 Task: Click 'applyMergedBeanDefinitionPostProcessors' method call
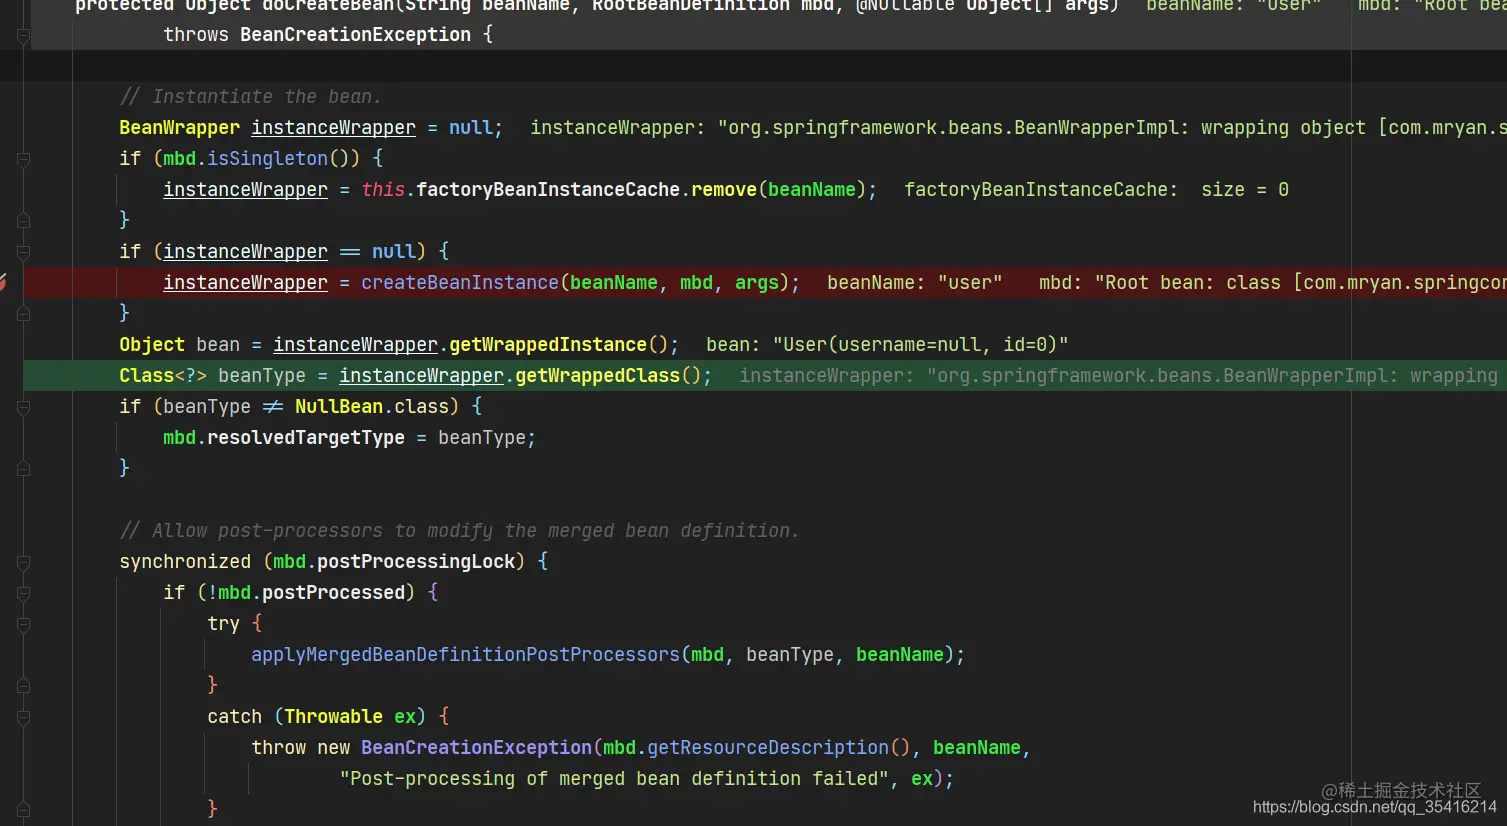pos(465,655)
